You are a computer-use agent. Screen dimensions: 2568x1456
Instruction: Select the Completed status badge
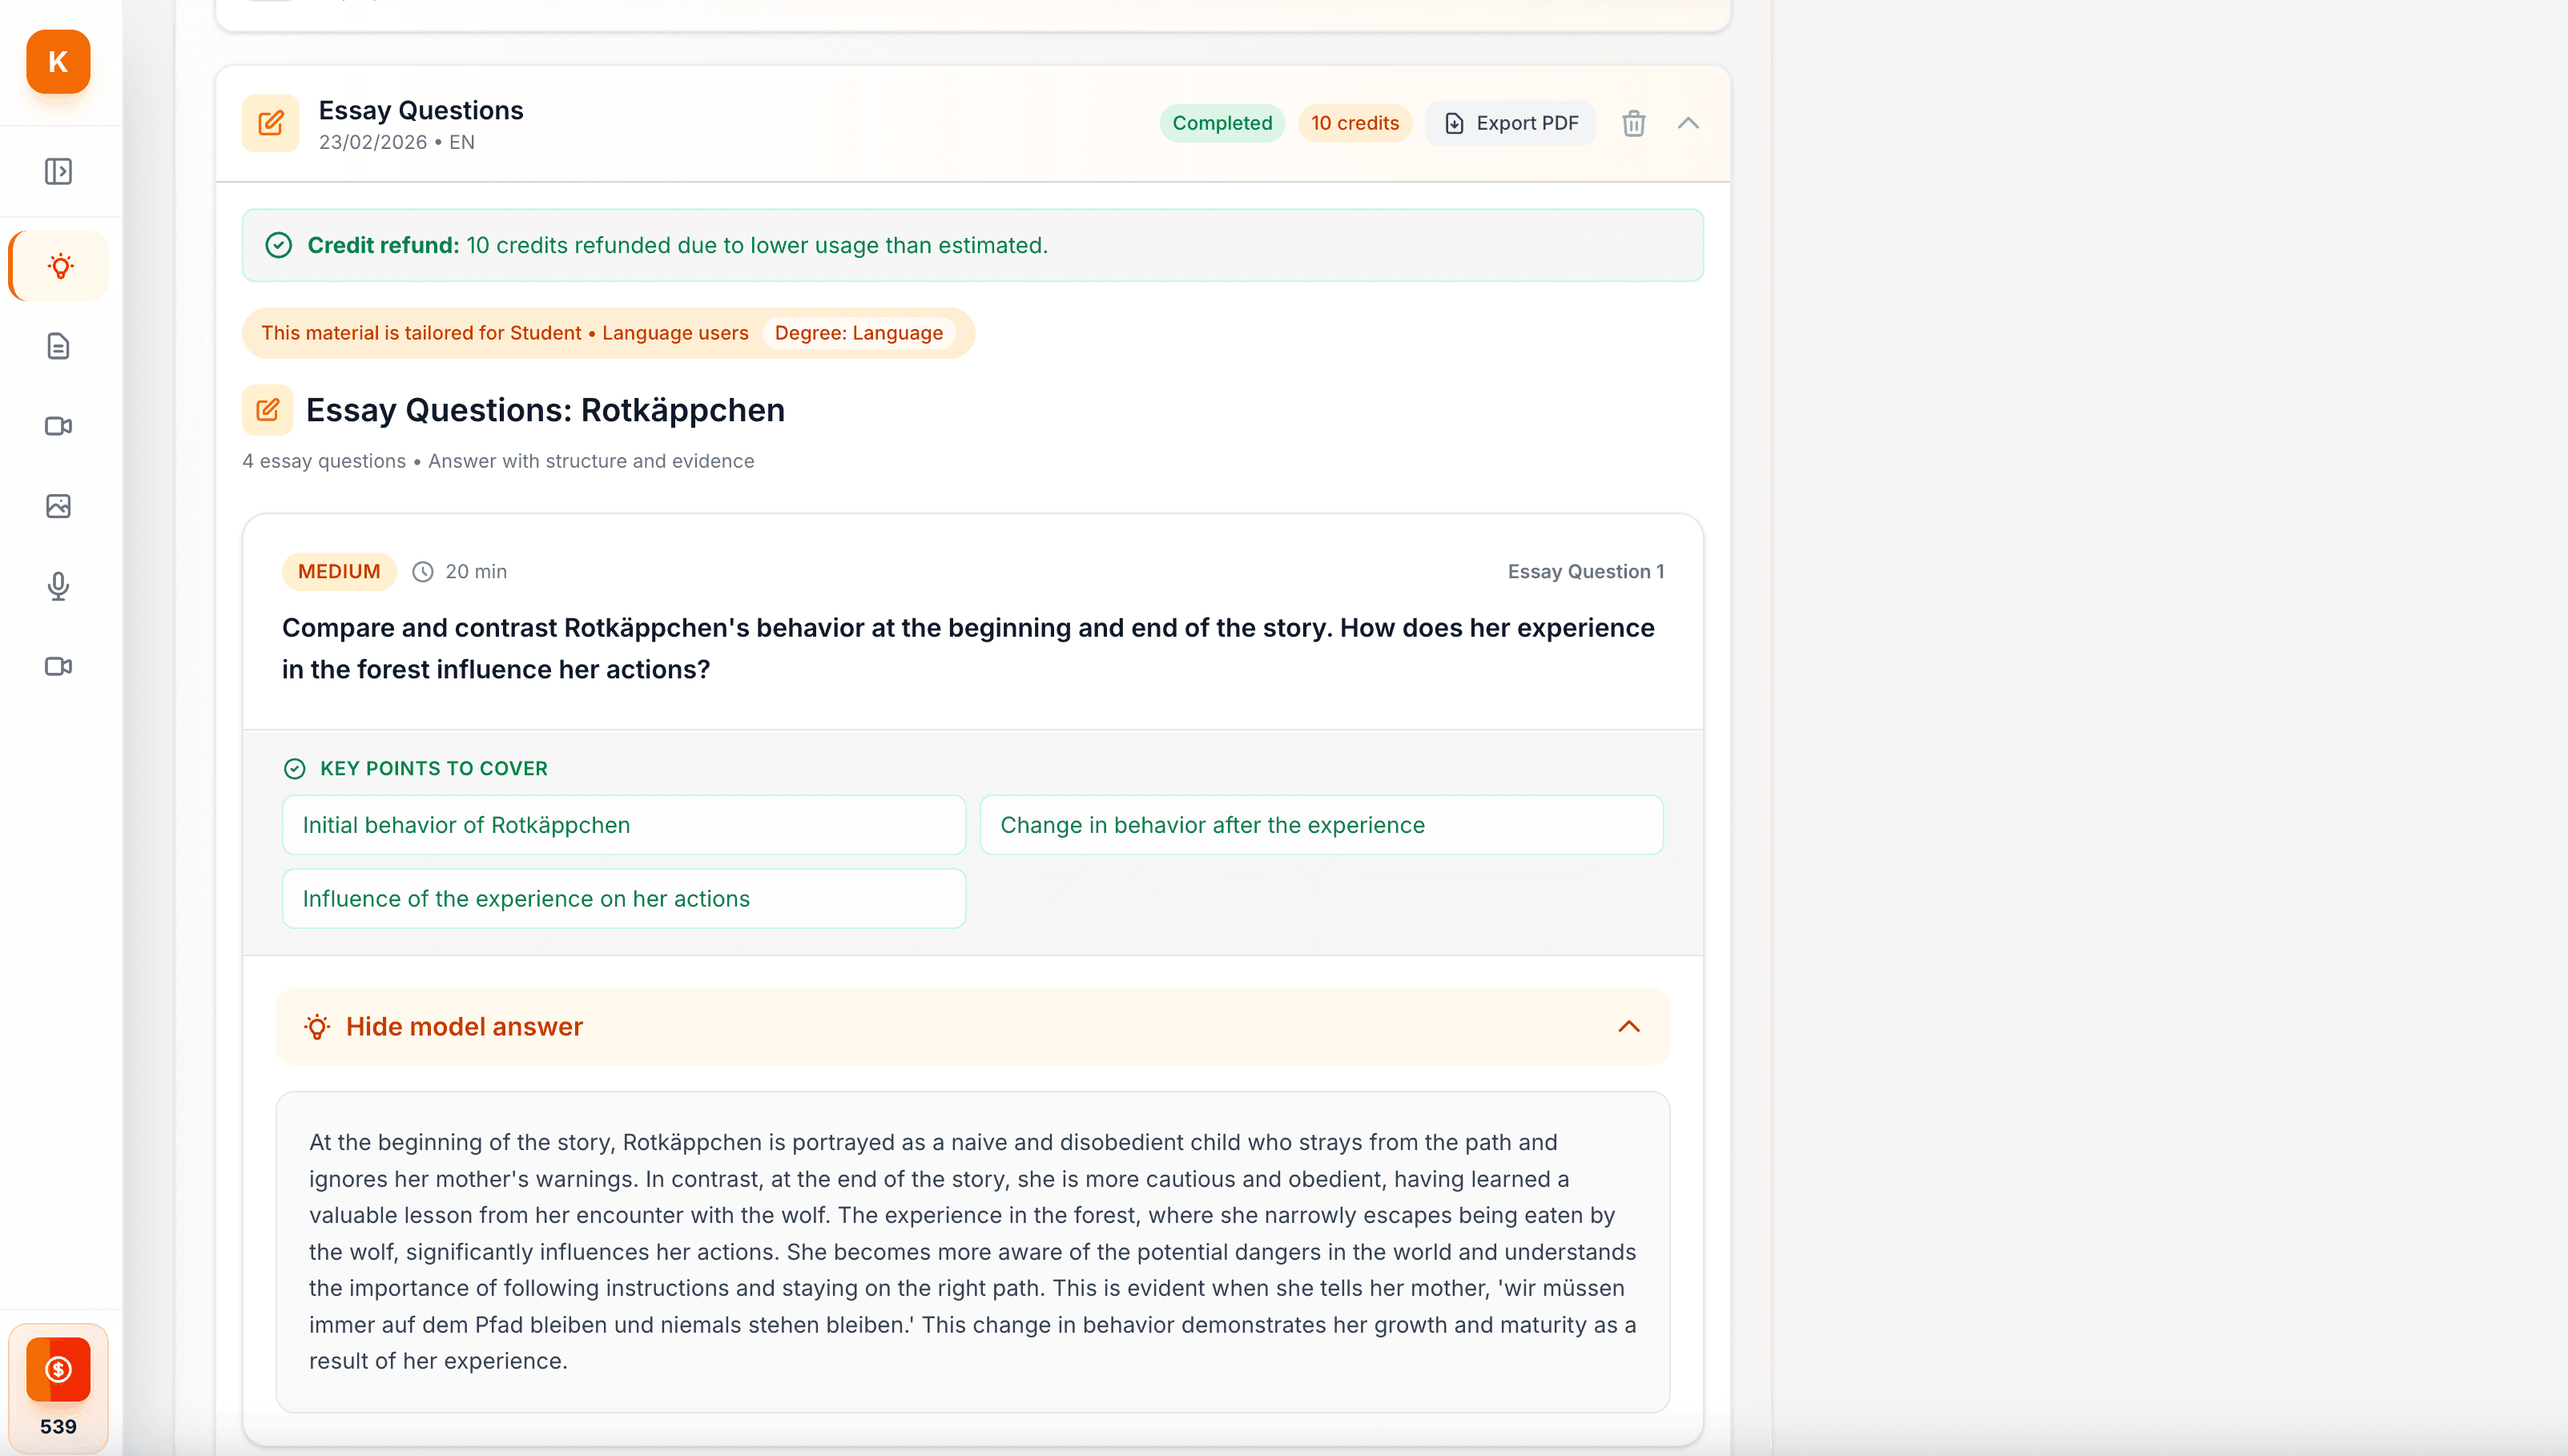pyautogui.click(x=1222, y=122)
